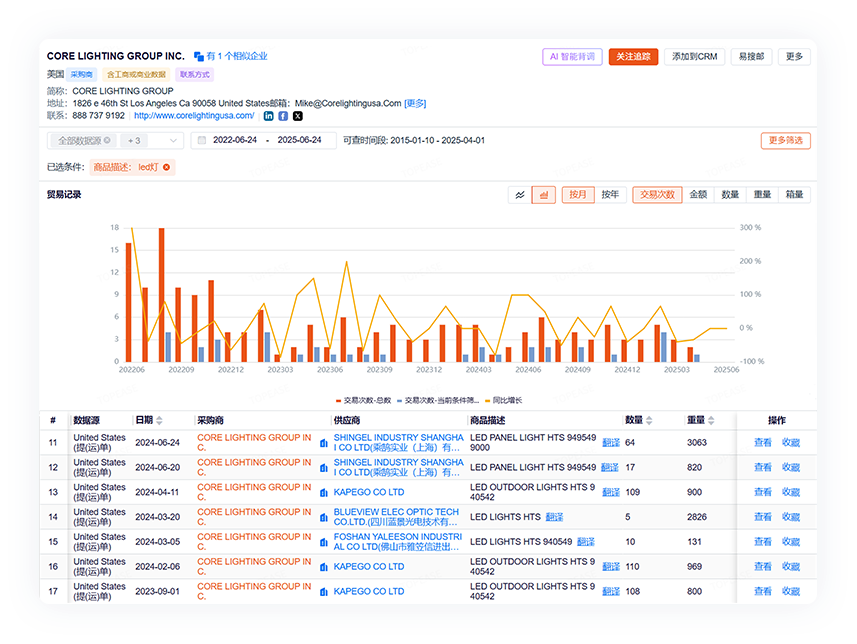This screenshot has height=644, width=857.
Task: Toggle the 交易次数-总数 legend series
Action: (363, 400)
